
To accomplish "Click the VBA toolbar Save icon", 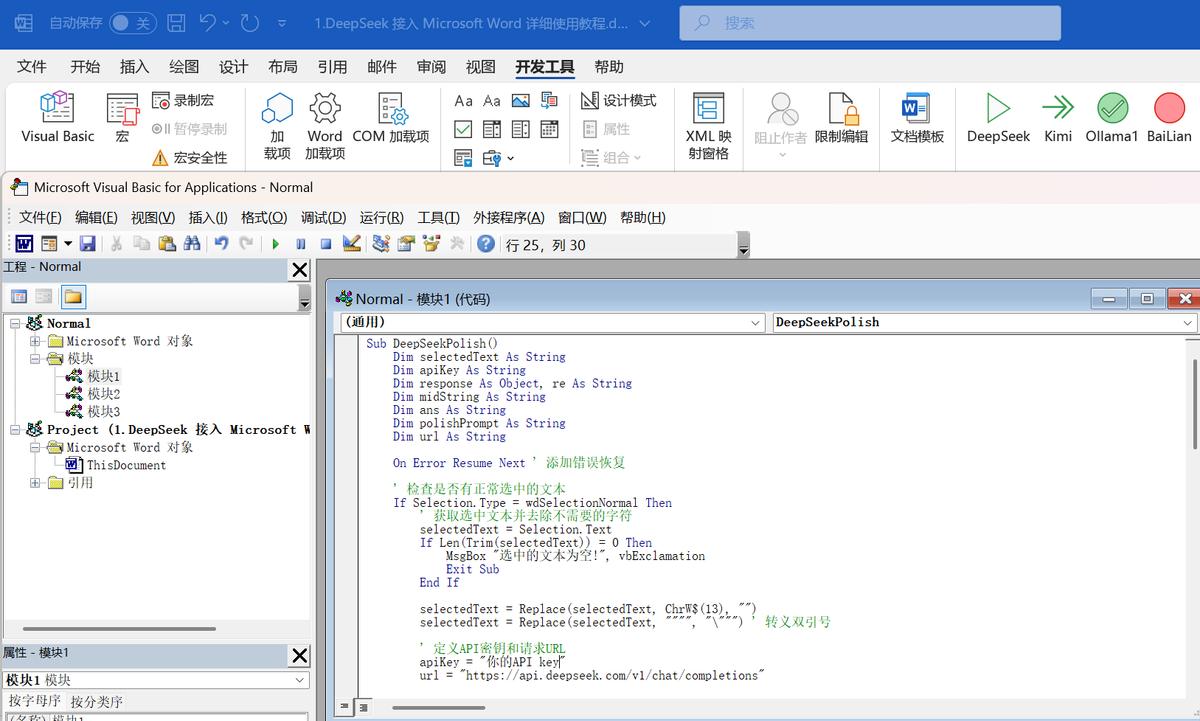I will pos(88,244).
